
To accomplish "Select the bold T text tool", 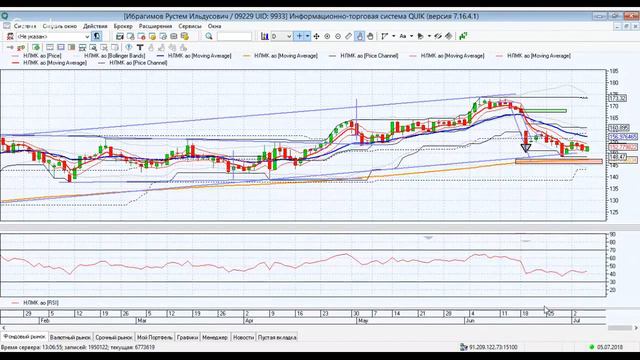I will pos(140,47).
